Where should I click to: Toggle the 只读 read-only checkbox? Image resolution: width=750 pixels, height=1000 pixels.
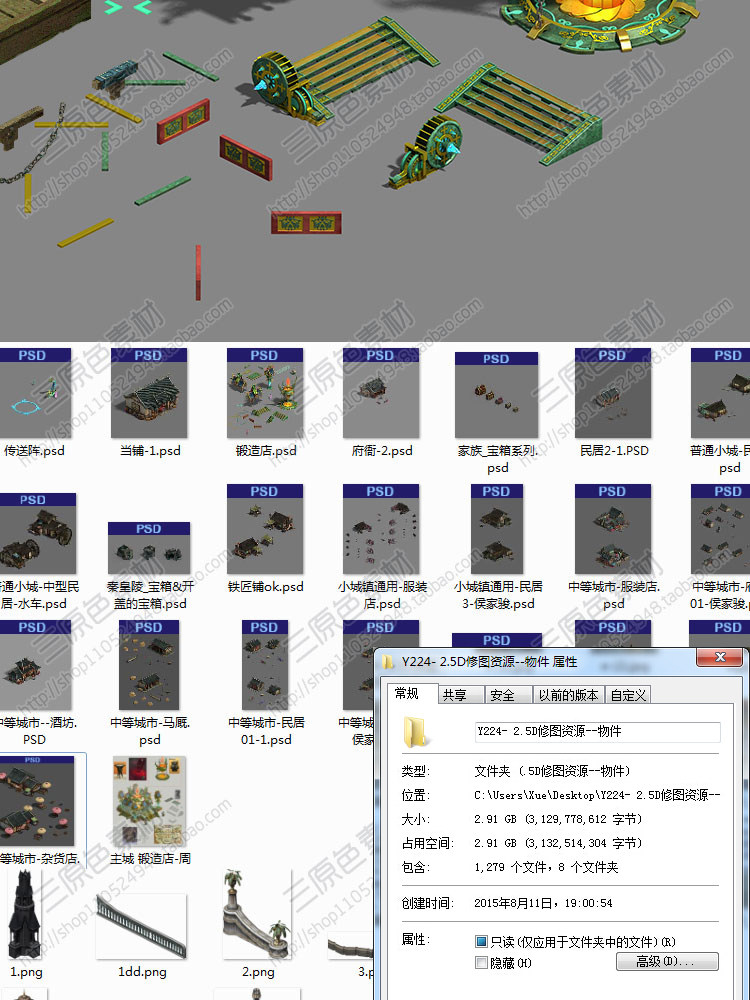pyautogui.click(x=482, y=941)
